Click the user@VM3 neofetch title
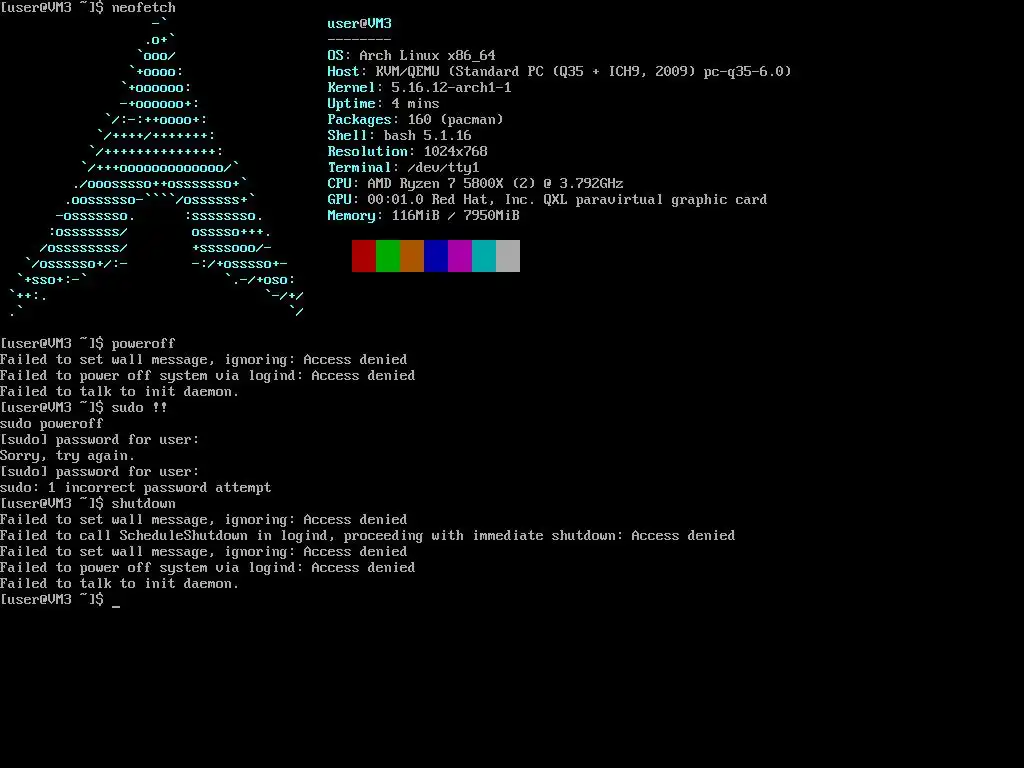Viewport: 1024px width, 768px height. point(359,24)
